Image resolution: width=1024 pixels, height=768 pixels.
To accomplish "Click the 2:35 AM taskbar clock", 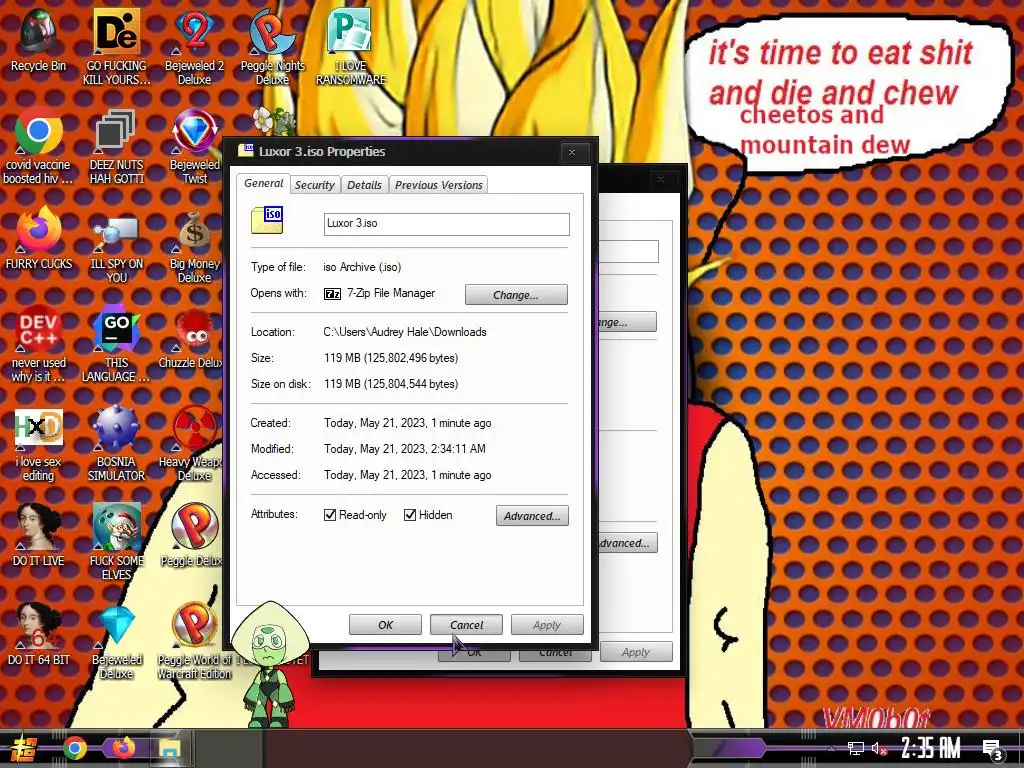I will (931, 748).
